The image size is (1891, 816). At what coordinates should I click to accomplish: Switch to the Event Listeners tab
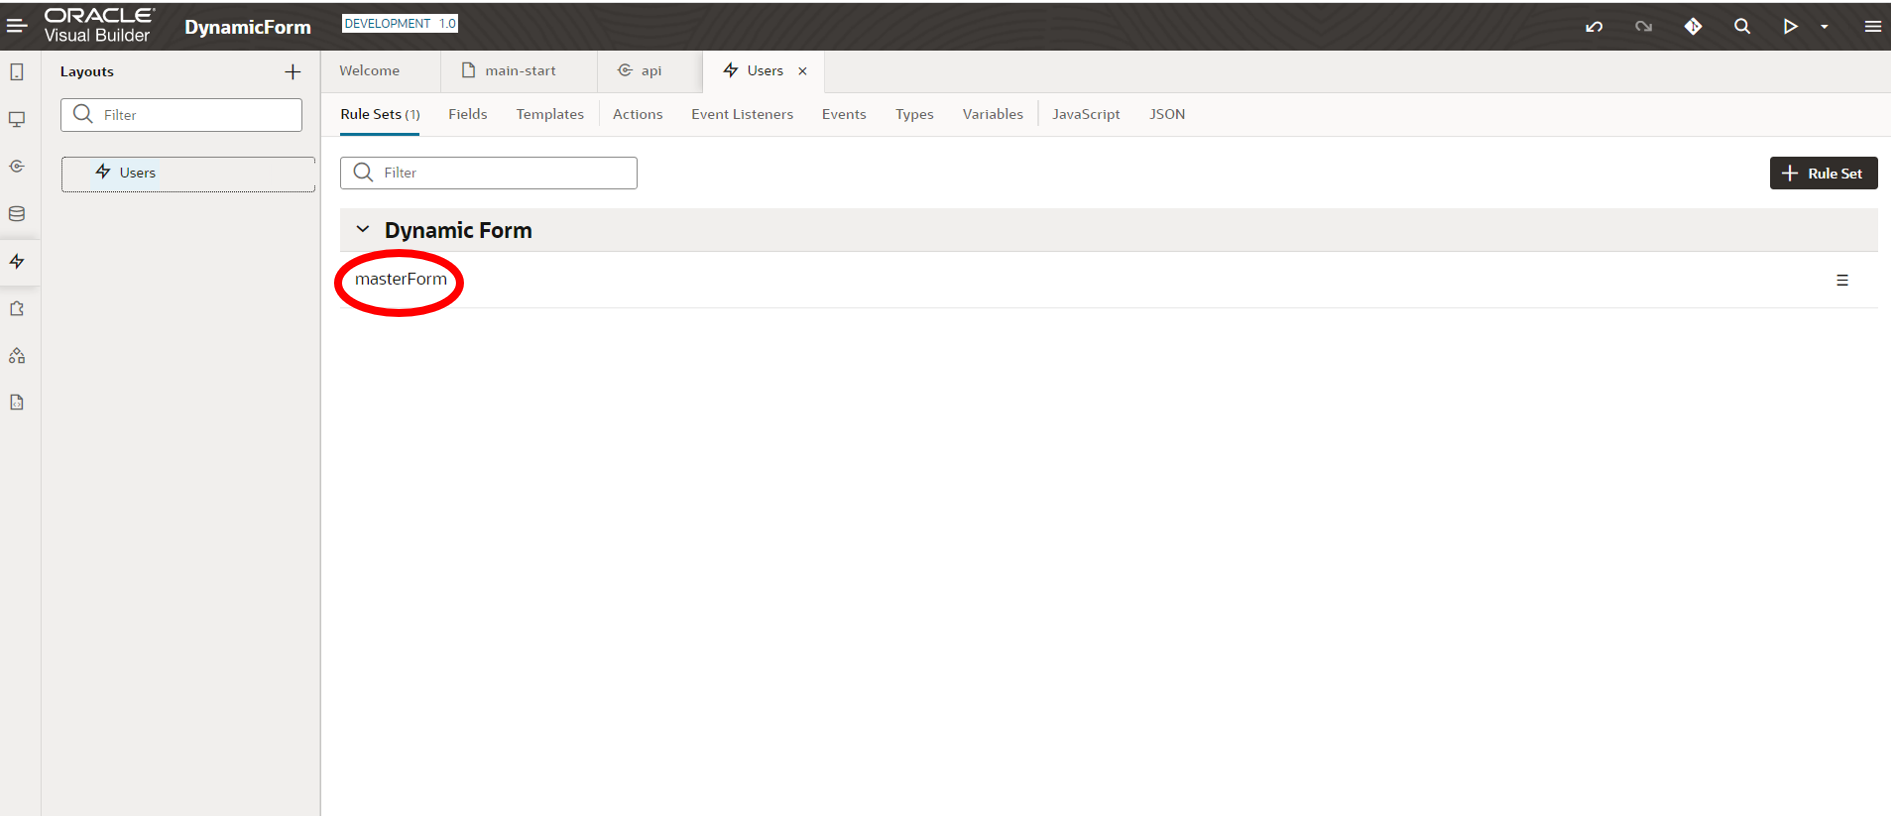pyautogui.click(x=741, y=114)
